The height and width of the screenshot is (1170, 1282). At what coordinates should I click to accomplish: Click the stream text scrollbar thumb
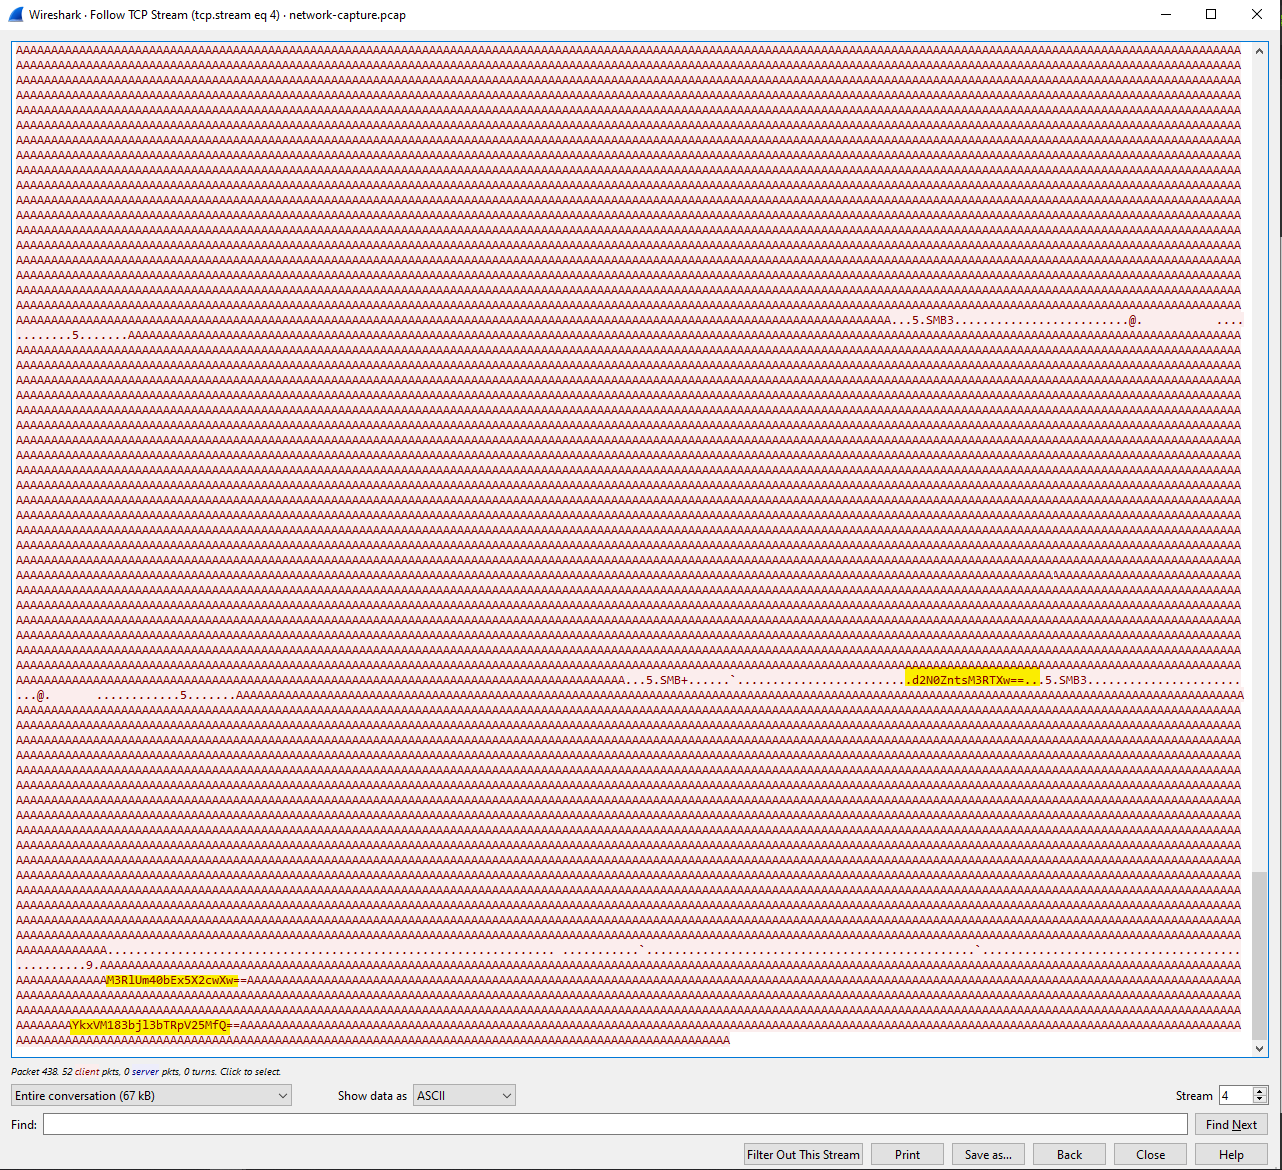click(1260, 955)
